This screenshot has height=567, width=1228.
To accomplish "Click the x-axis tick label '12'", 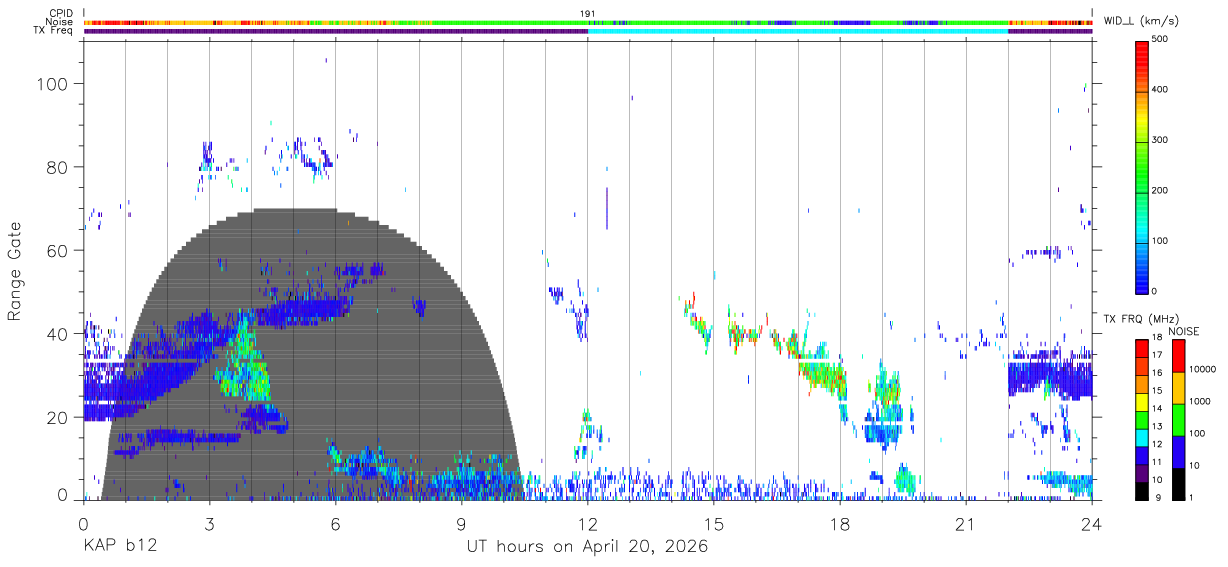I will pos(587,525).
